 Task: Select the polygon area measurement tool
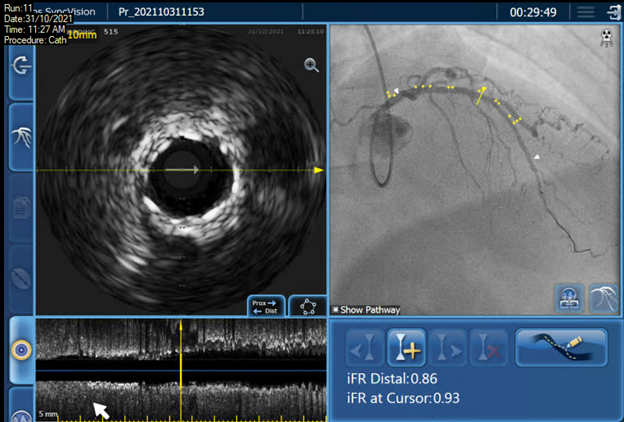tap(307, 307)
